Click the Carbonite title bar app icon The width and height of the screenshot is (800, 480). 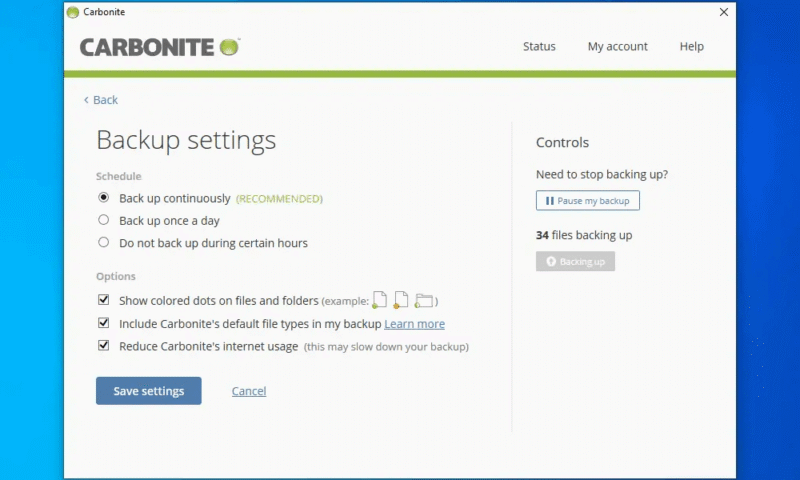click(x=72, y=12)
